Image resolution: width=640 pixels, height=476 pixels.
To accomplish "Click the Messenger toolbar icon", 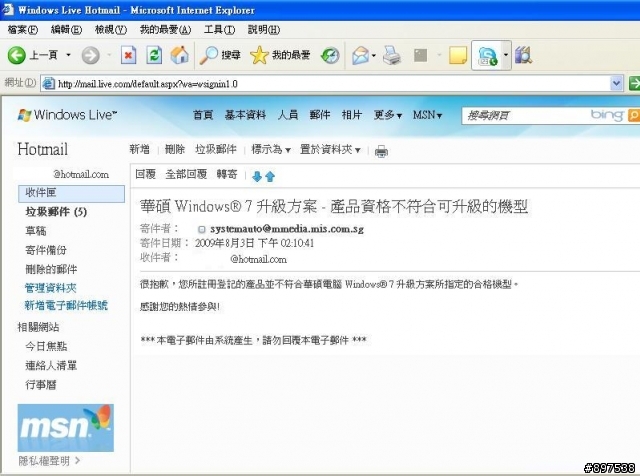I will [x=487, y=56].
